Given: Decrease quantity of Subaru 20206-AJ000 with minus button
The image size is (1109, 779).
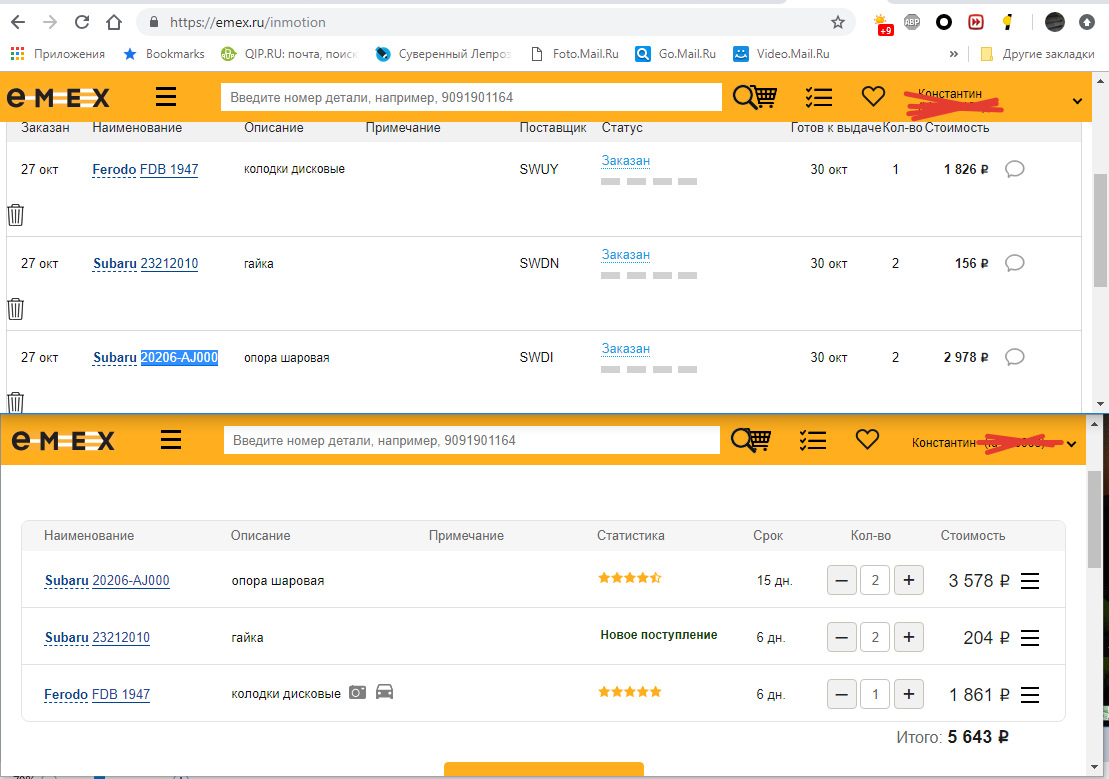Looking at the screenshot, I should pyautogui.click(x=841, y=580).
